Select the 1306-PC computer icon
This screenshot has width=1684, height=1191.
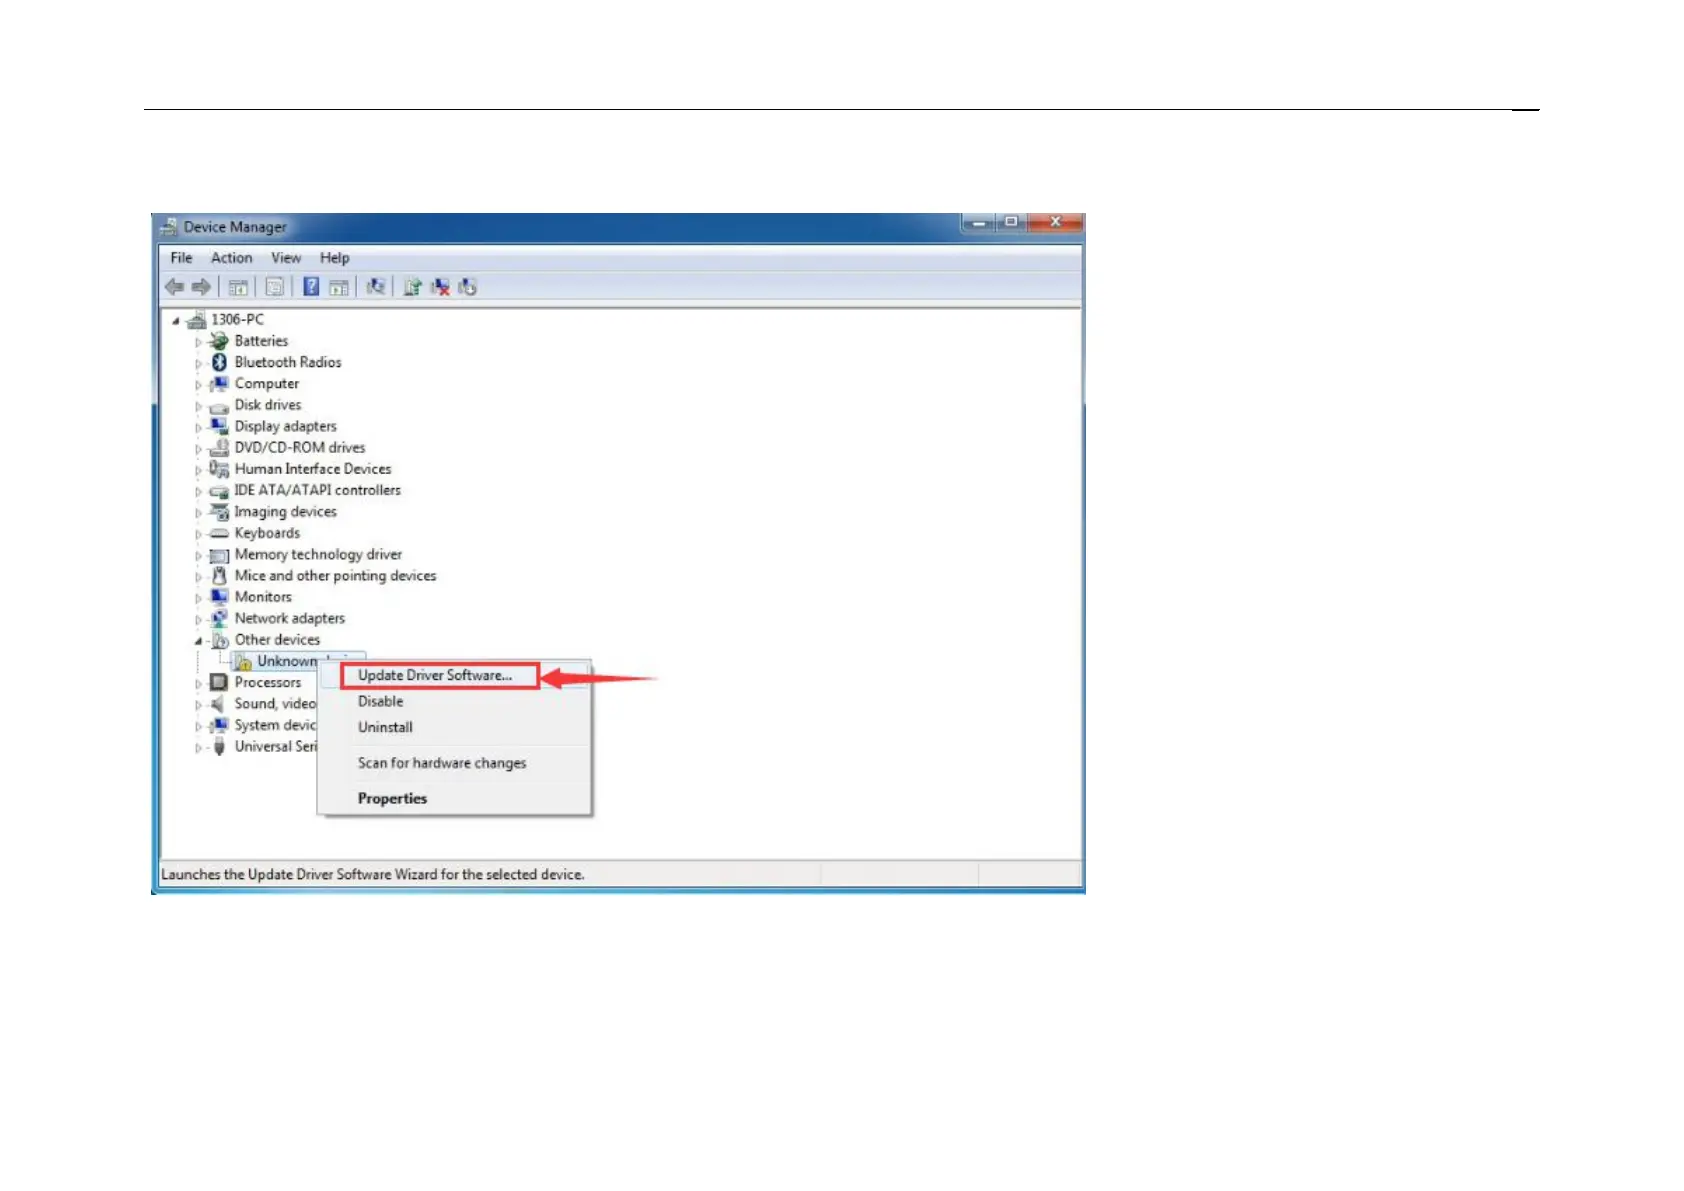coord(196,320)
